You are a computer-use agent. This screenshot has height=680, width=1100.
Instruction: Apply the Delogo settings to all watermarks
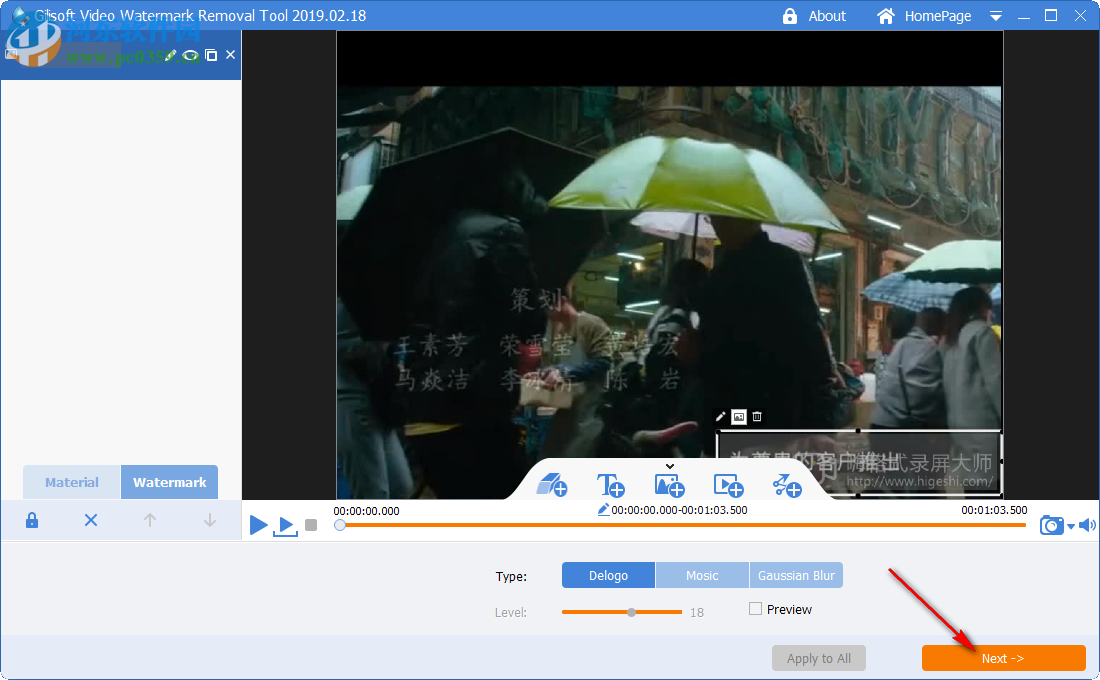coord(819,658)
